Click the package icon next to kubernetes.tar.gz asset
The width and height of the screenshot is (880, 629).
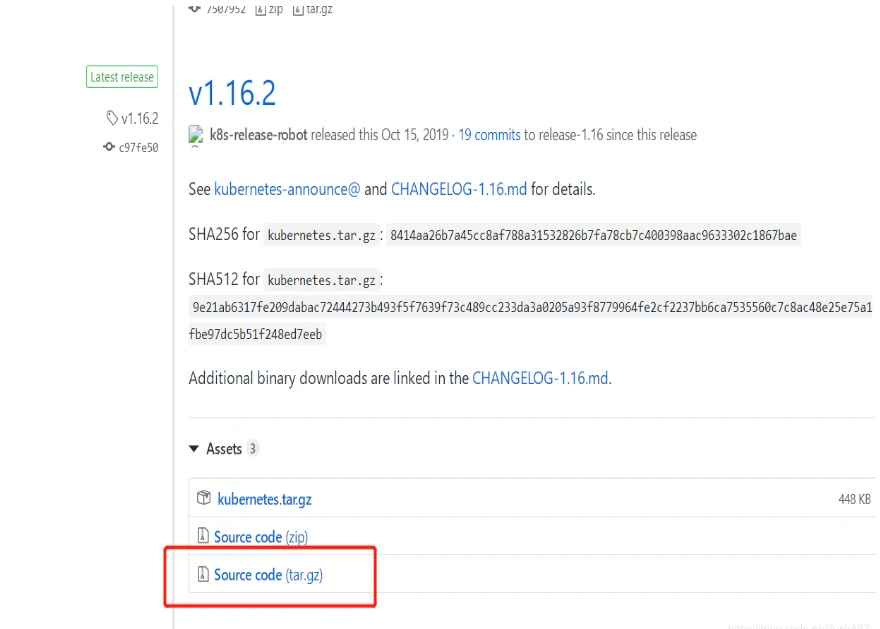pyautogui.click(x=204, y=498)
